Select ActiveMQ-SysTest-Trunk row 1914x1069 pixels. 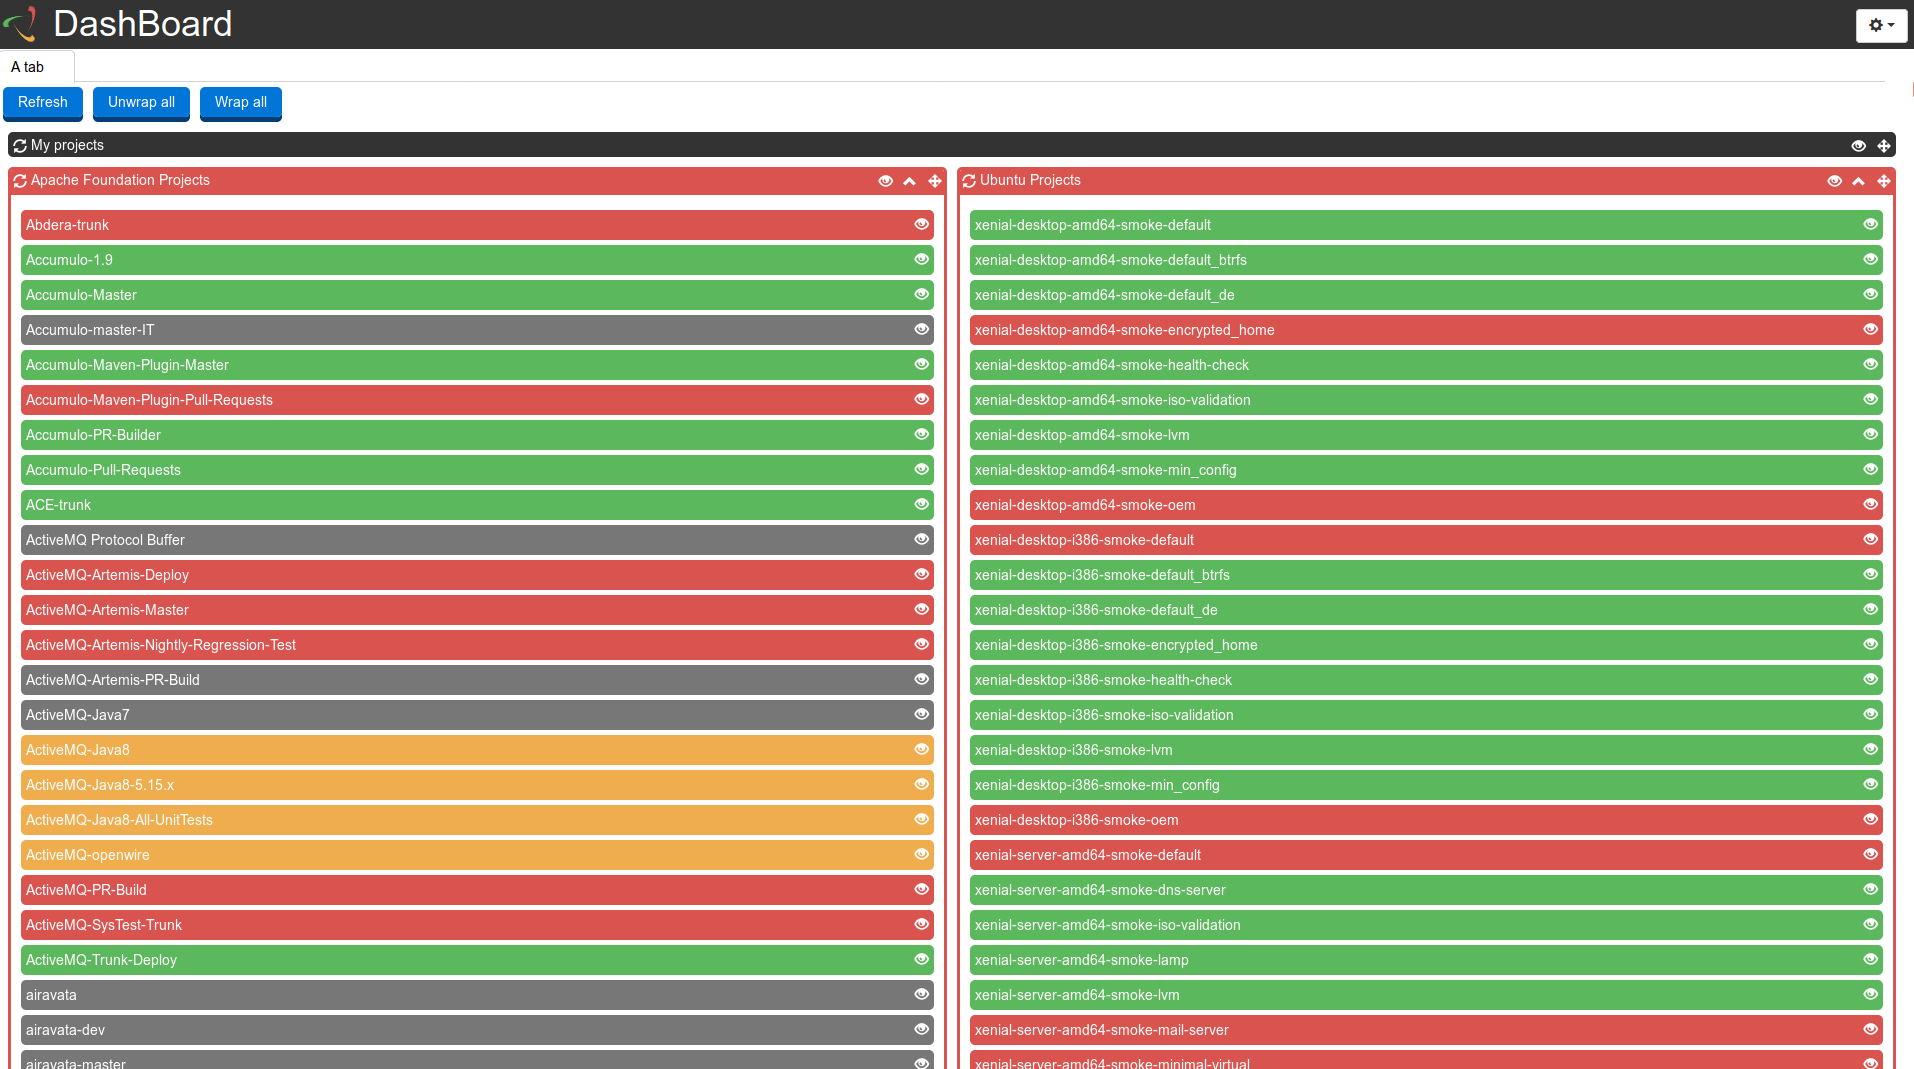477,925
